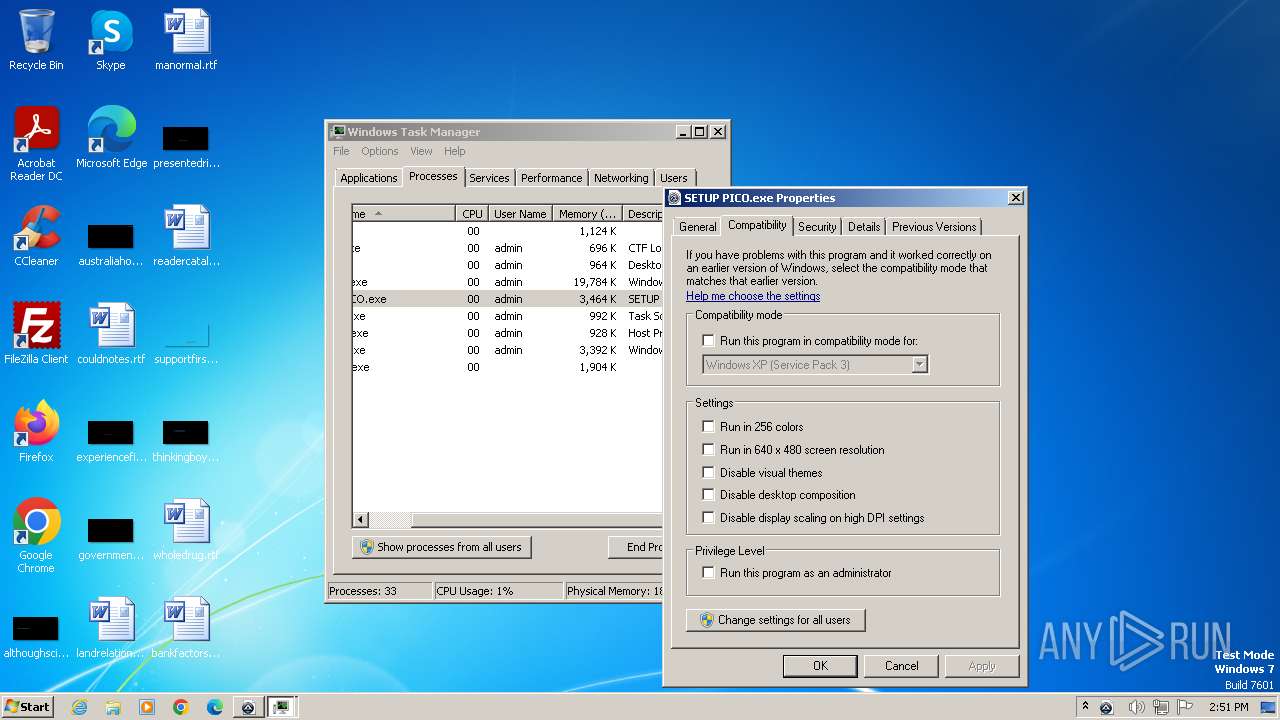
Task: Select the Compatibility tab
Action: point(757,225)
